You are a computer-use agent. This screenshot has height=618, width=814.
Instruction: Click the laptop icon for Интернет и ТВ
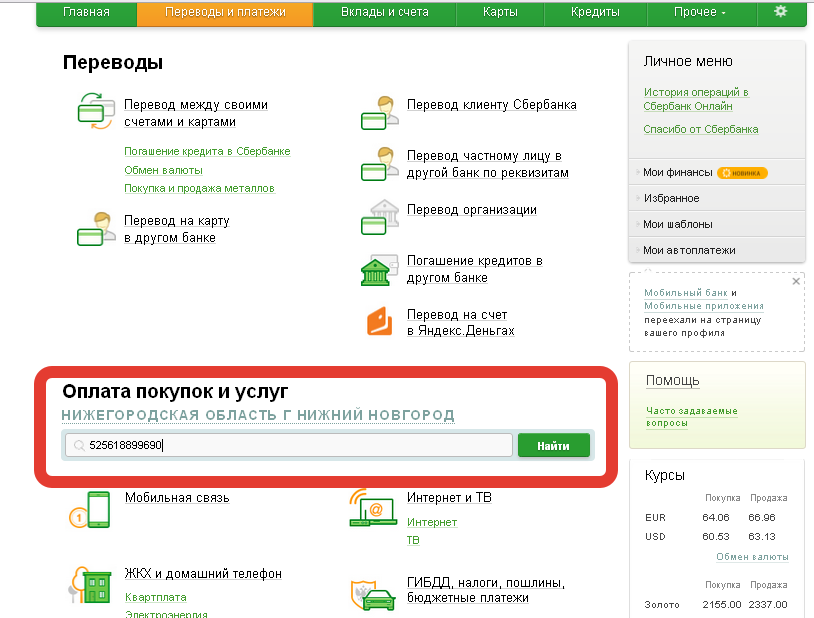pyautogui.click(x=373, y=507)
